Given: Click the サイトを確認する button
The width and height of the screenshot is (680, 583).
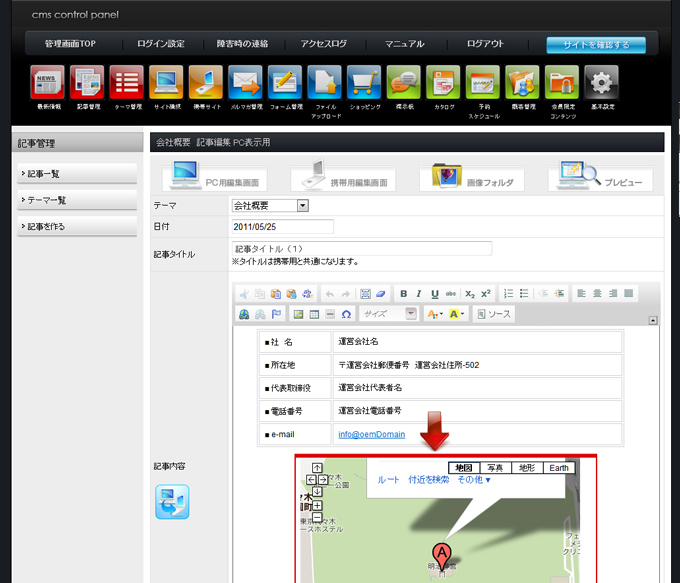Looking at the screenshot, I should (x=596, y=45).
